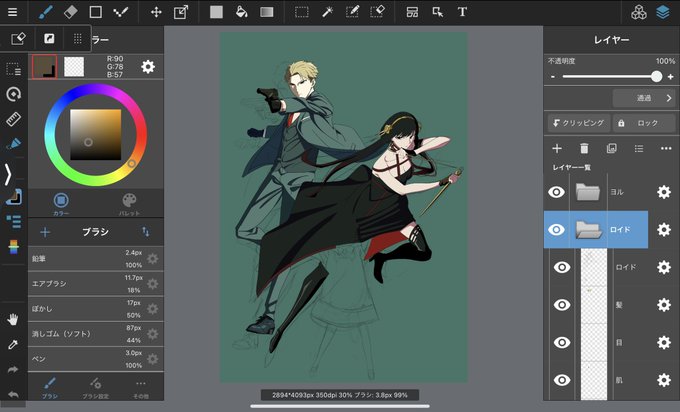680x412 pixels.
Task: Open 髪 layer settings gear
Action: point(664,305)
